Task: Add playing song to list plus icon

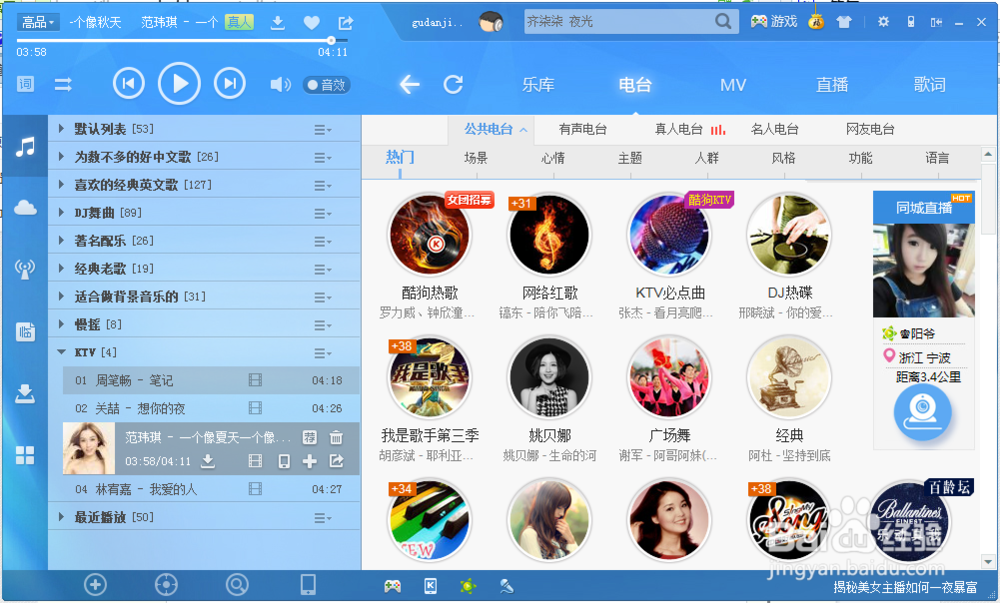Action: pos(309,461)
